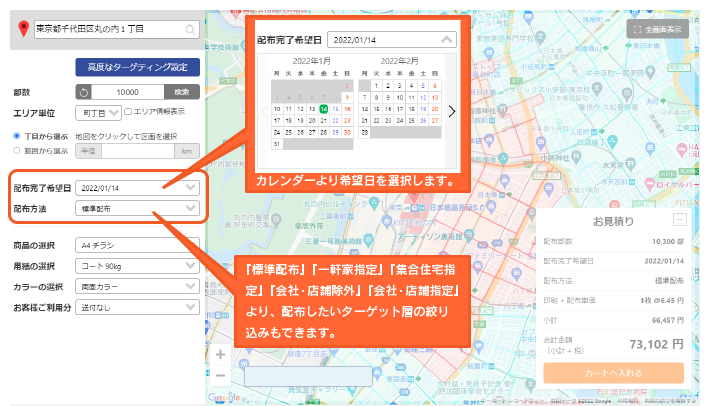The height and width of the screenshot is (406, 713).
Task: Select February 28 in the calendar
Action: pos(365,132)
